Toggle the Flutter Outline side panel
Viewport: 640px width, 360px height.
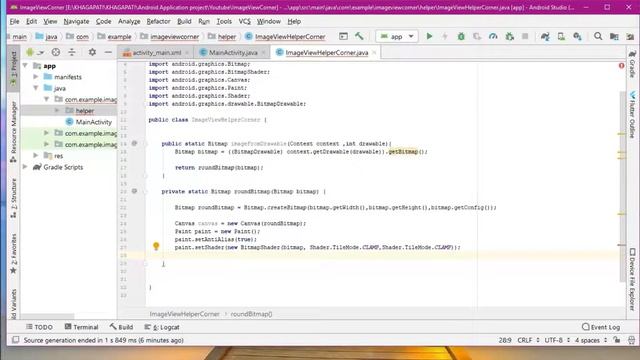coord(632,115)
